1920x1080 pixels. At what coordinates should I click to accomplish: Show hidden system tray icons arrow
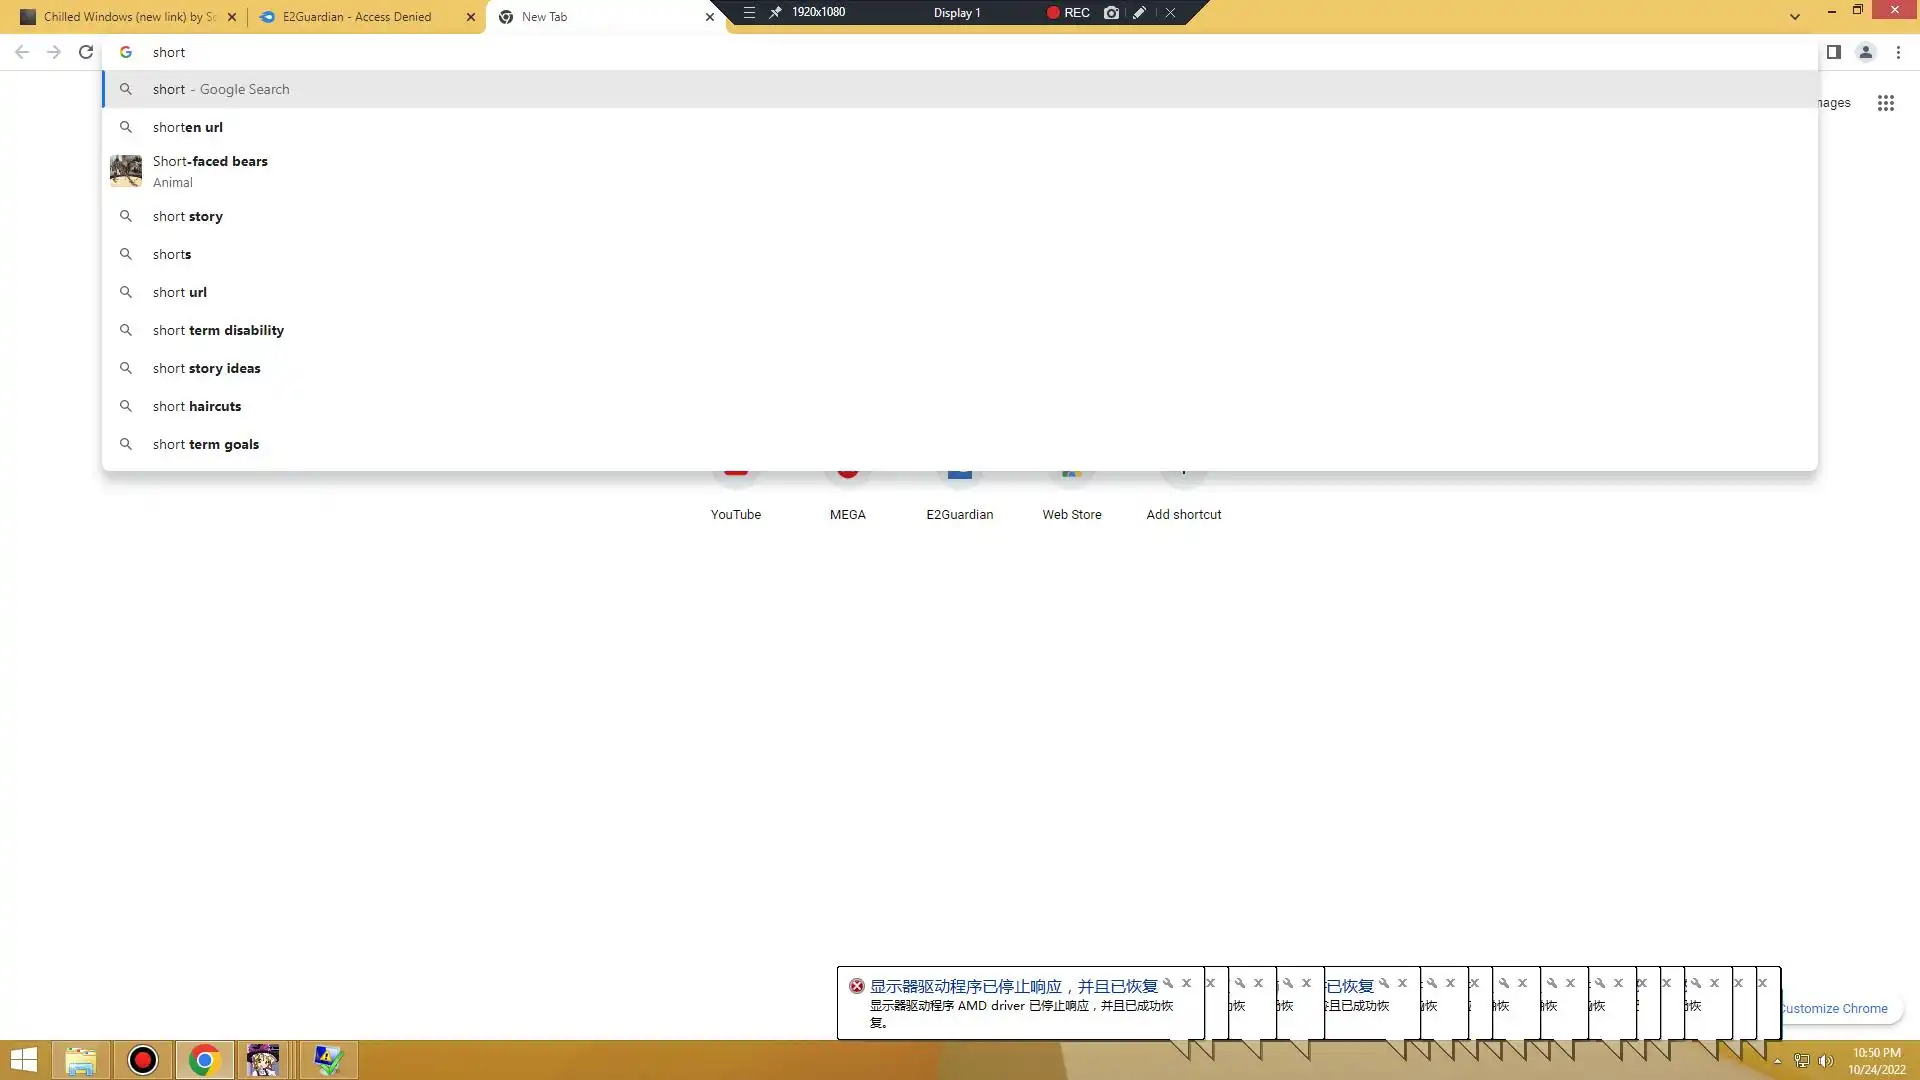point(1777,1061)
